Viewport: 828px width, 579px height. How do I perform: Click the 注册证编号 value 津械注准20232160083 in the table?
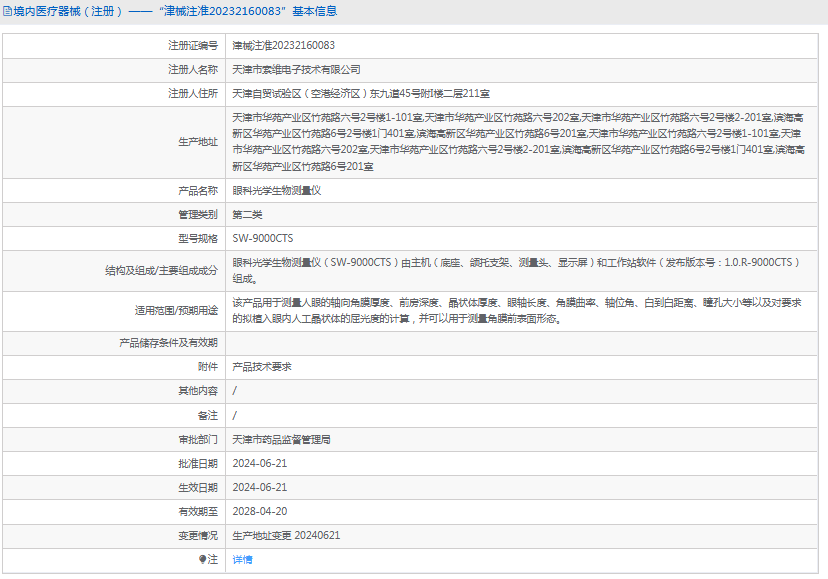point(284,45)
